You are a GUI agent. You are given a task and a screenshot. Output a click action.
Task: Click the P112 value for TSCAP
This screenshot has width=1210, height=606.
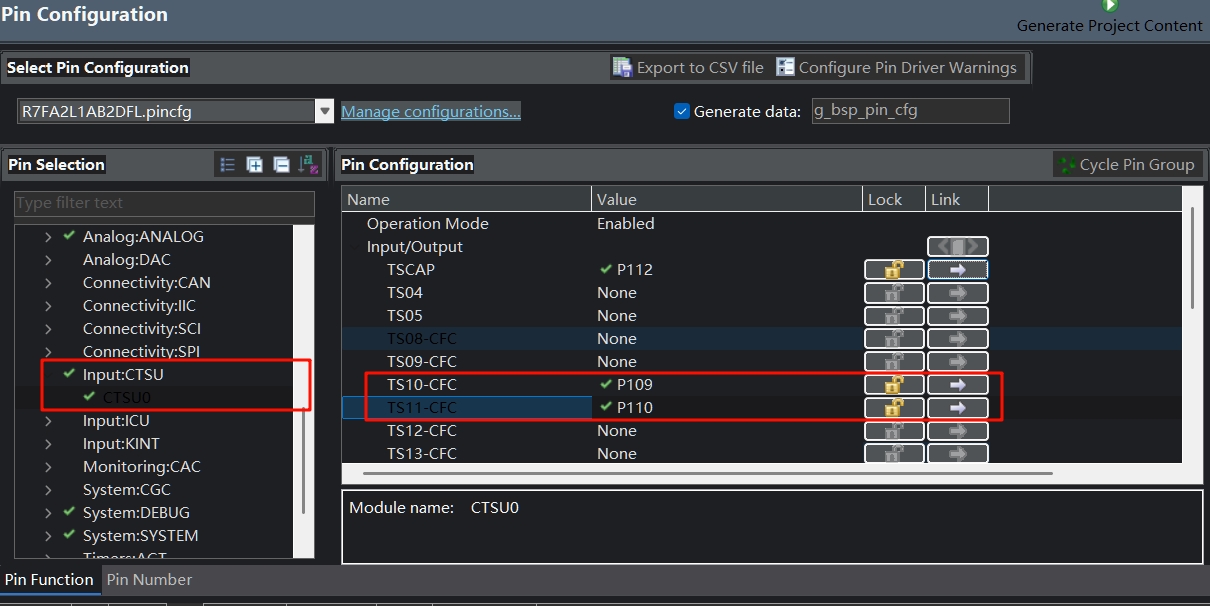click(x=635, y=270)
